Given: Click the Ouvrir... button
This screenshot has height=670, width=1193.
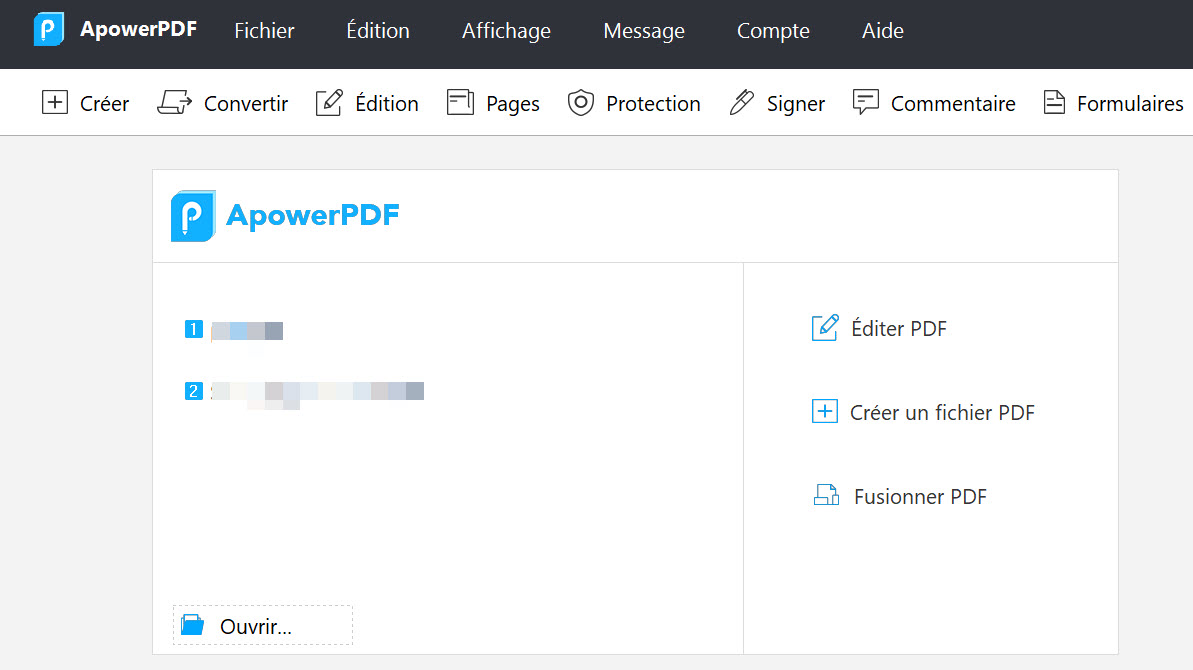Looking at the screenshot, I should pyautogui.click(x=262, y=625).
